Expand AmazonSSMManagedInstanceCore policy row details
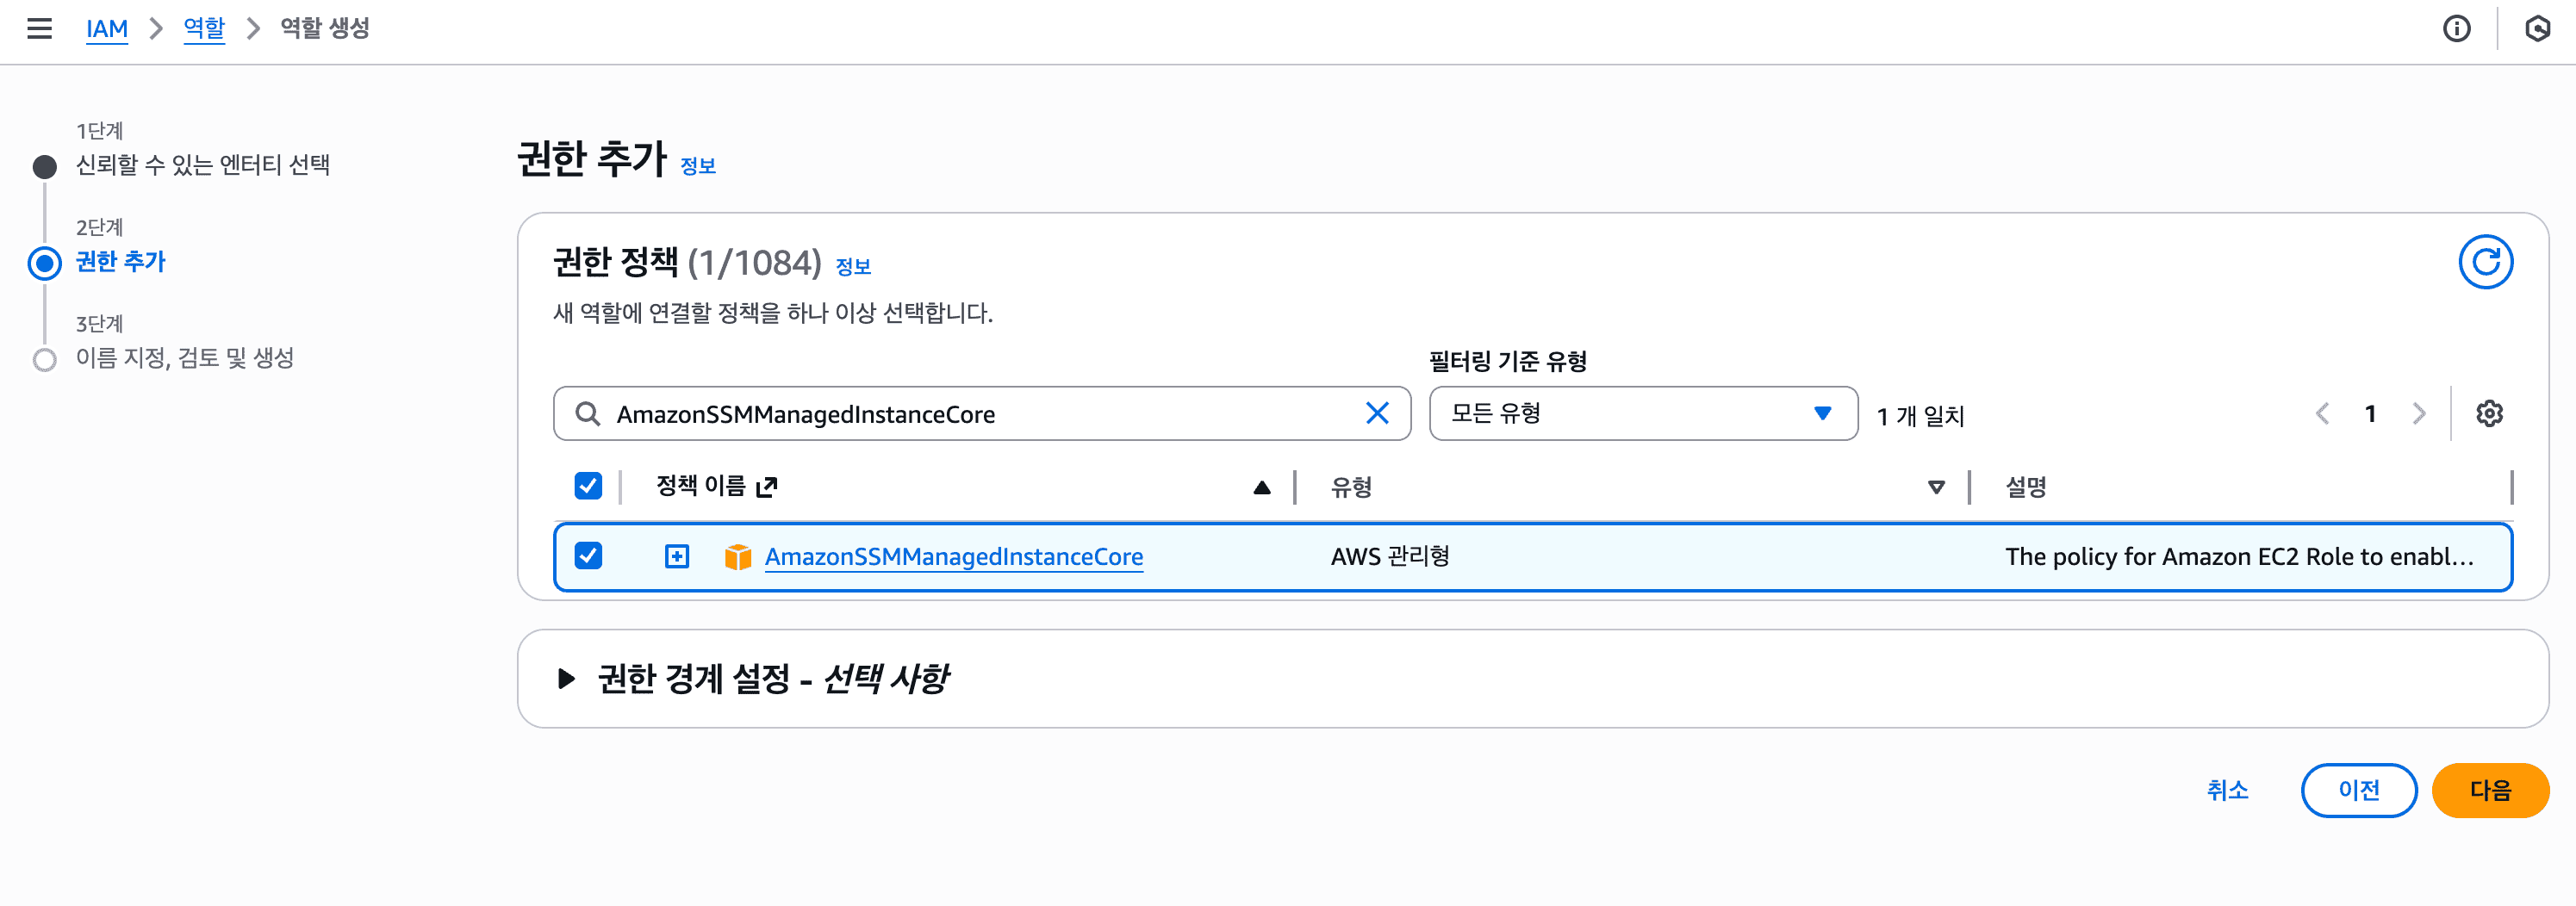 point(677,556)
